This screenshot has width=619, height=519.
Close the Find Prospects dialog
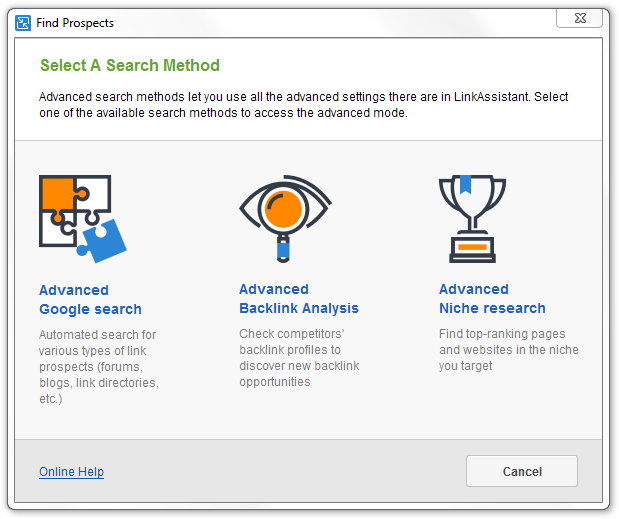point(580,18)
